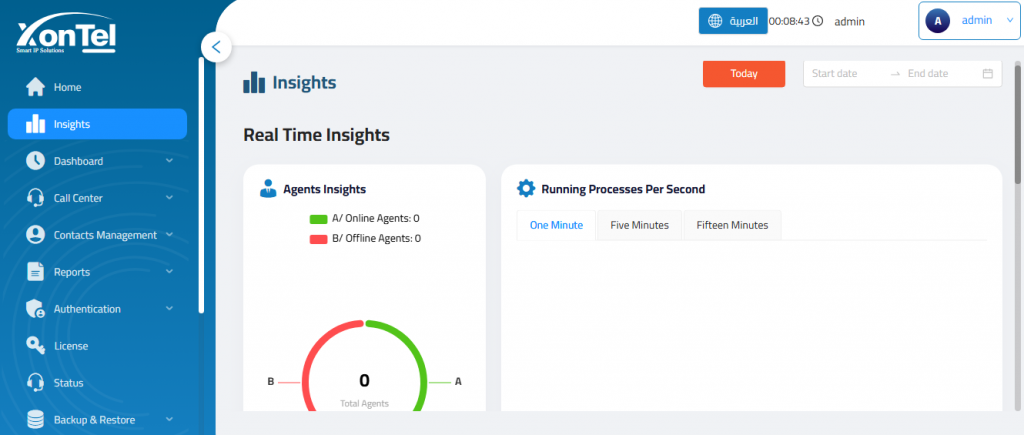The width and height of the screenshot is (1024, 435).
Task: Click the 'Real Time Insights' heading
Action: (317, 135)
